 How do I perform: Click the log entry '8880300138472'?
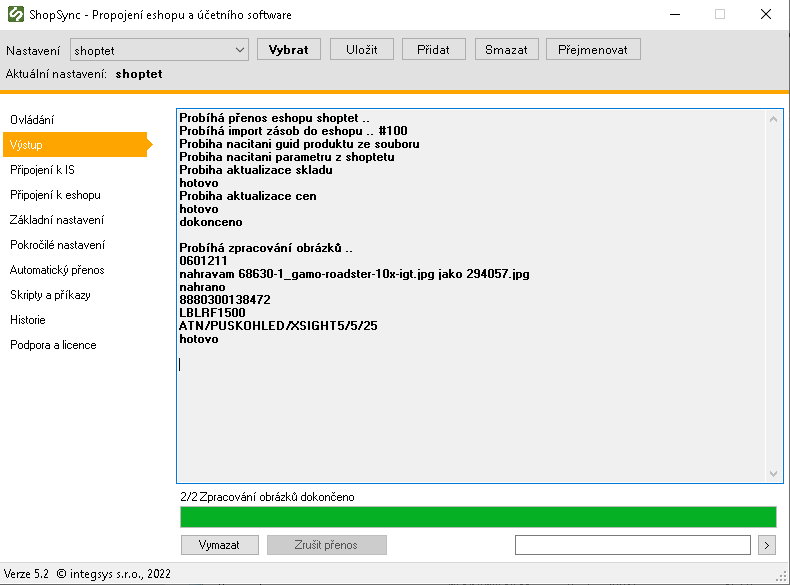(x=225, y=300)
